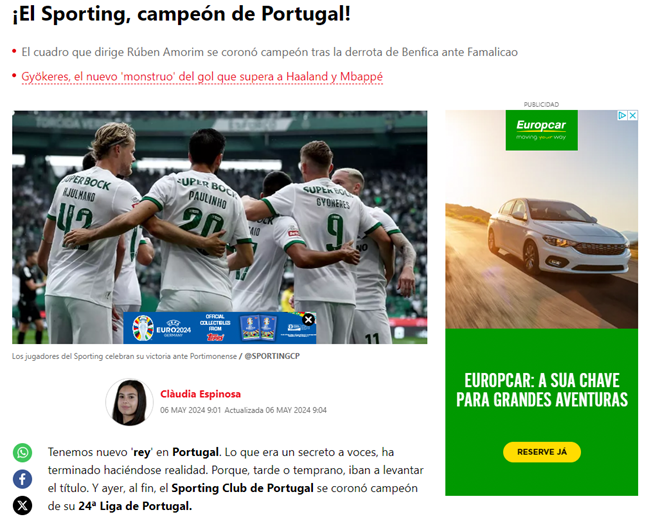Click the Europcar logo in the ad
The image size is (651, 519).
coord(541,130)
